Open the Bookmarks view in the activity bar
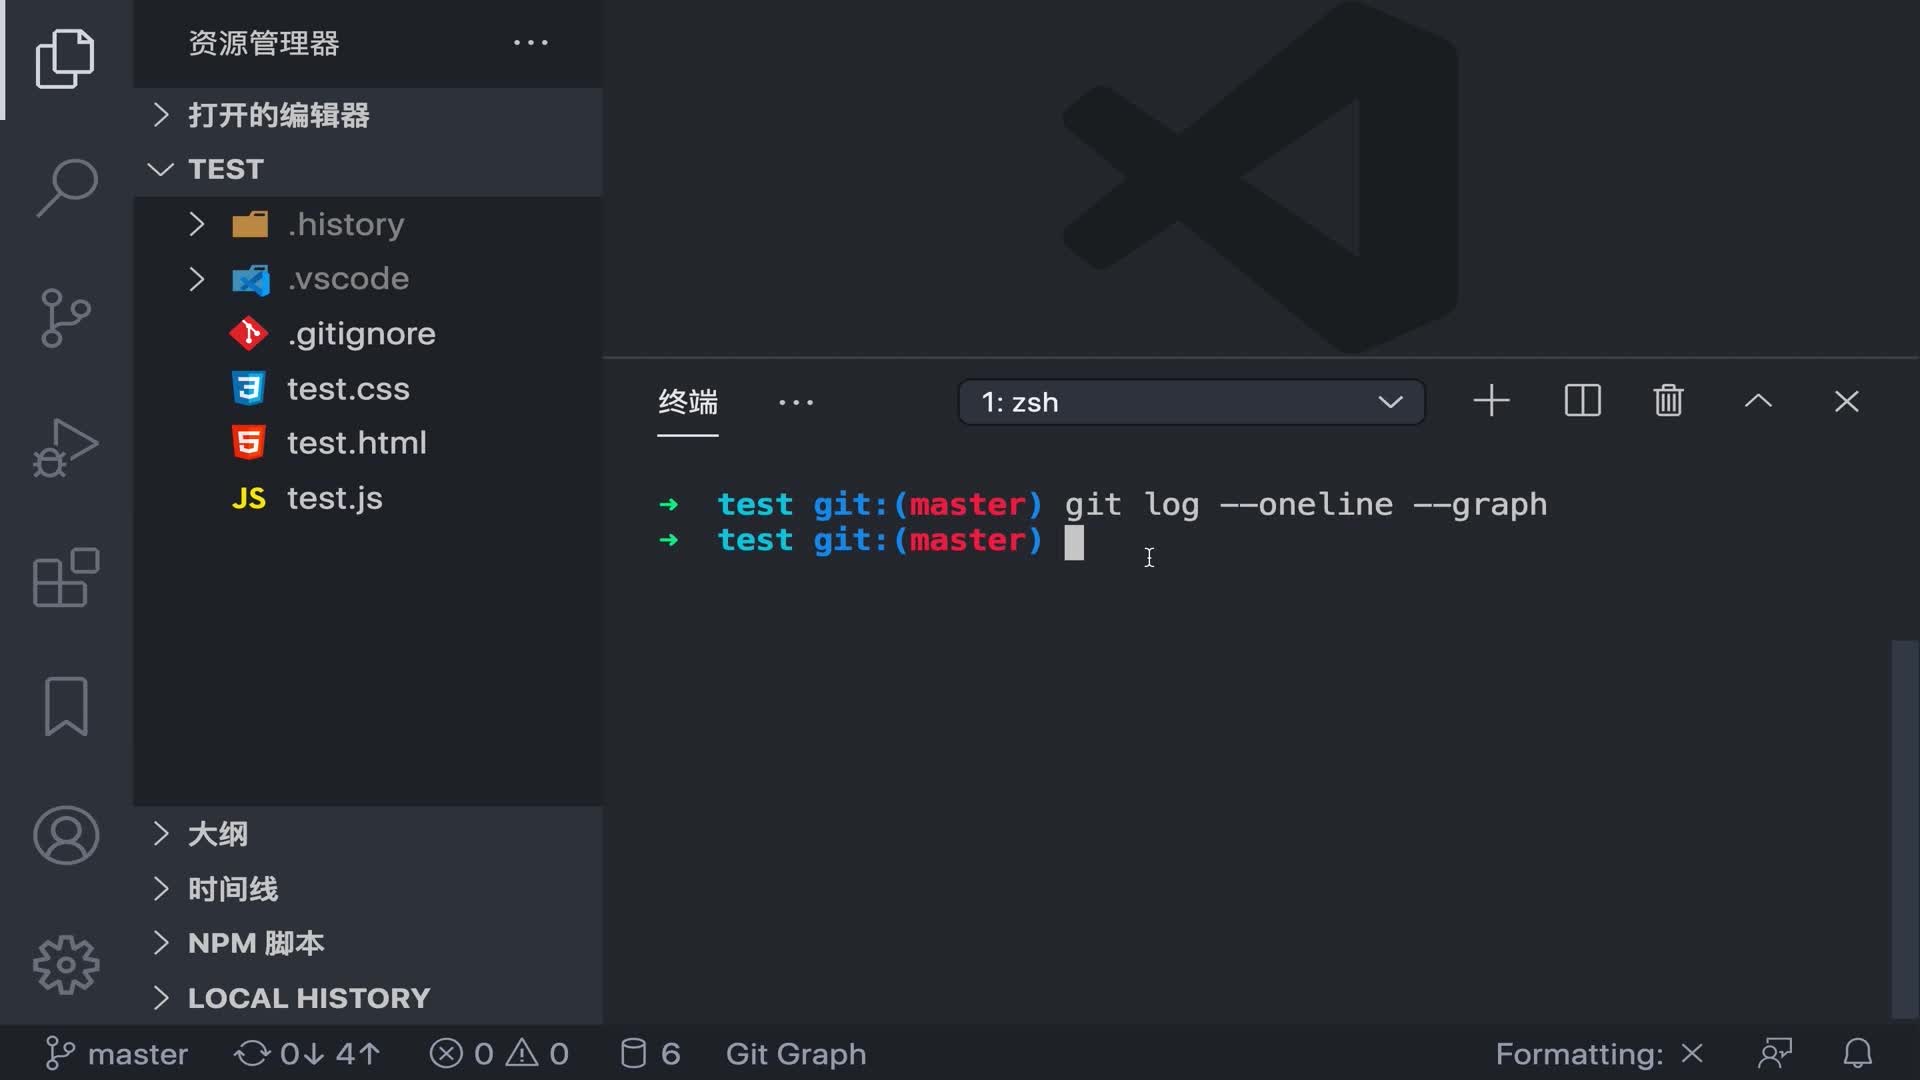 [66, 706]
